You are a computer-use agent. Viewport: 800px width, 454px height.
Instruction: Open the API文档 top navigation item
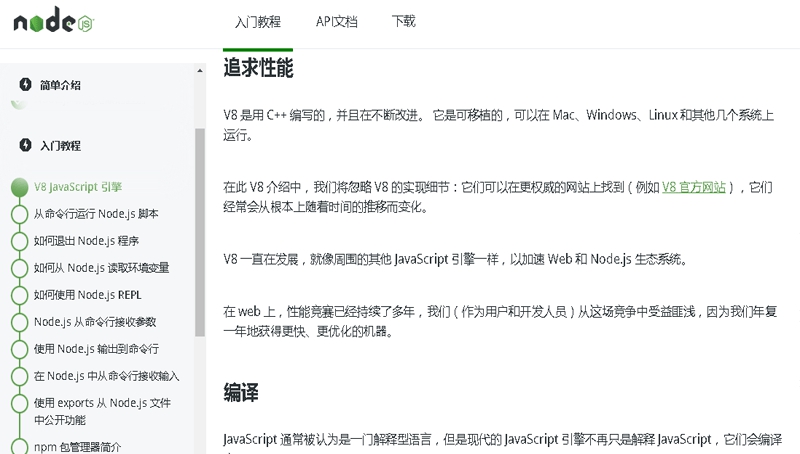click(336, 21)
